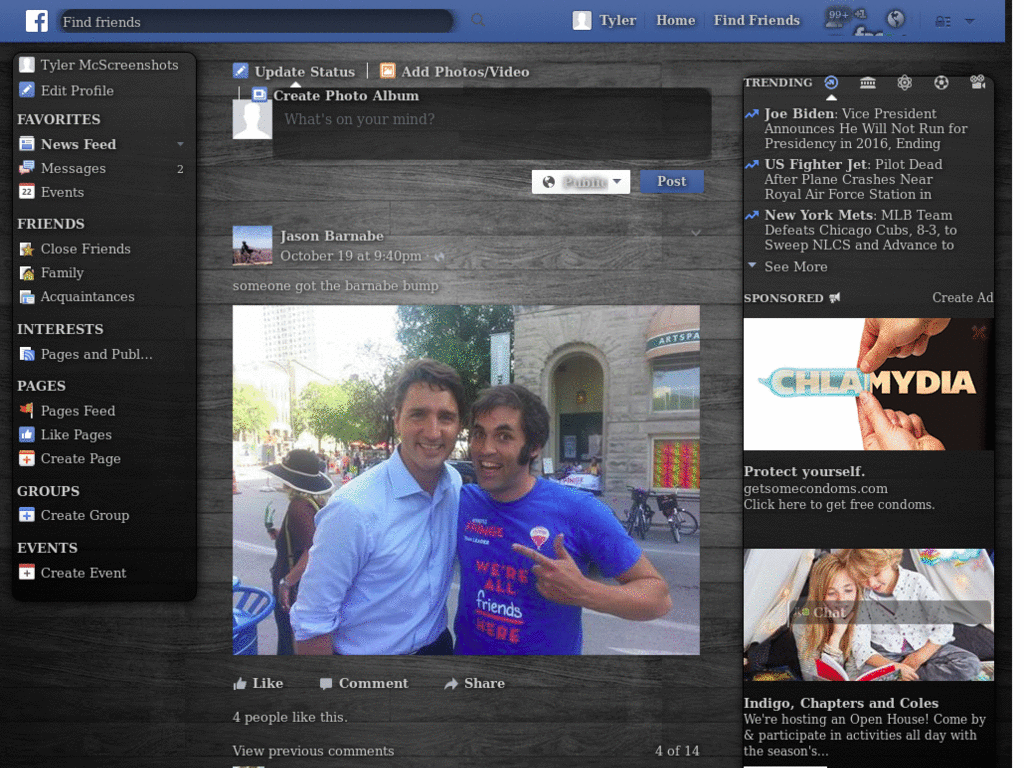Click the sponsored megaphone icon
Screen dimensions: 1024x768
click(x=835, y=298)
